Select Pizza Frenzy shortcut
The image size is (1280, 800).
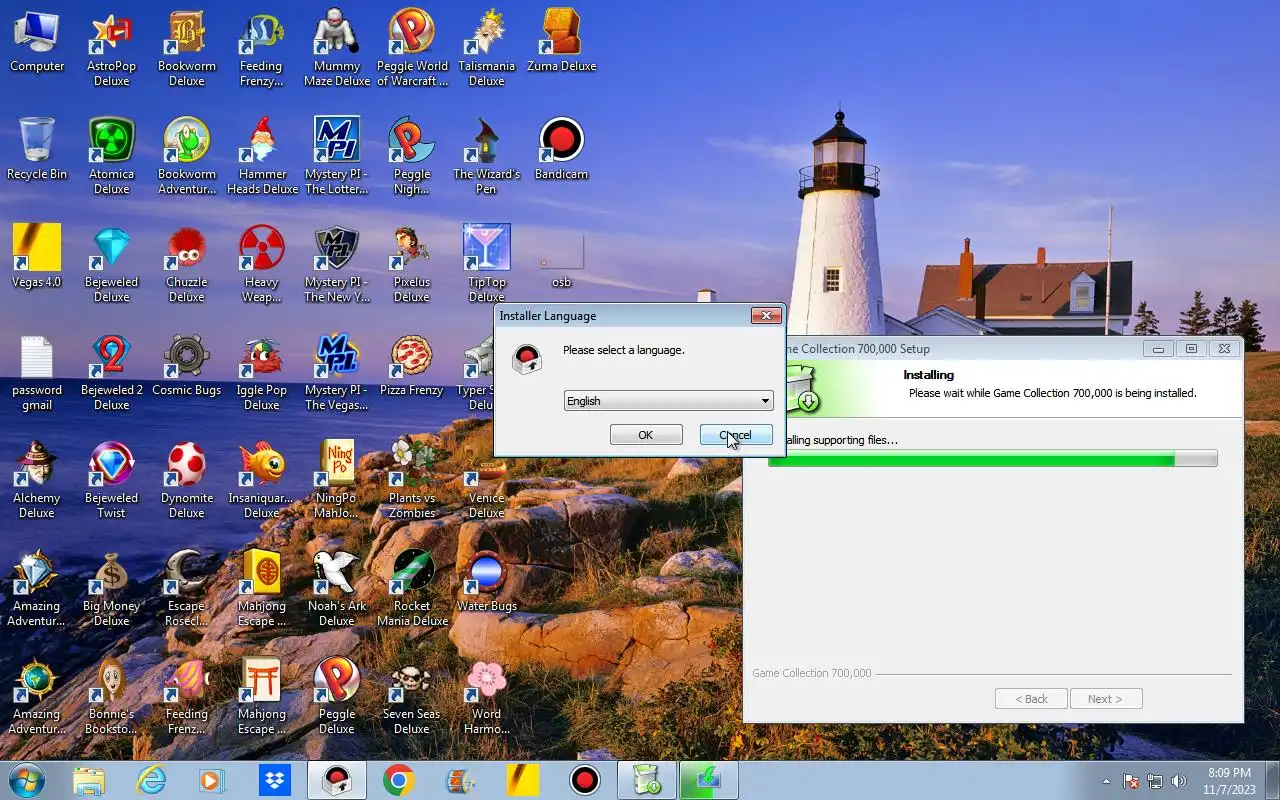[x=412, y=366]
